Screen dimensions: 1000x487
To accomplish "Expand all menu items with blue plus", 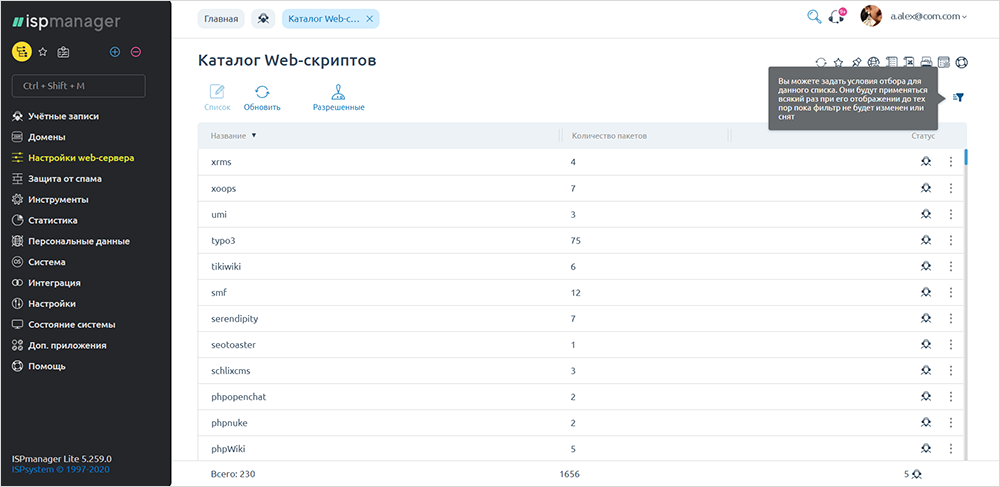I will (115, 52).
